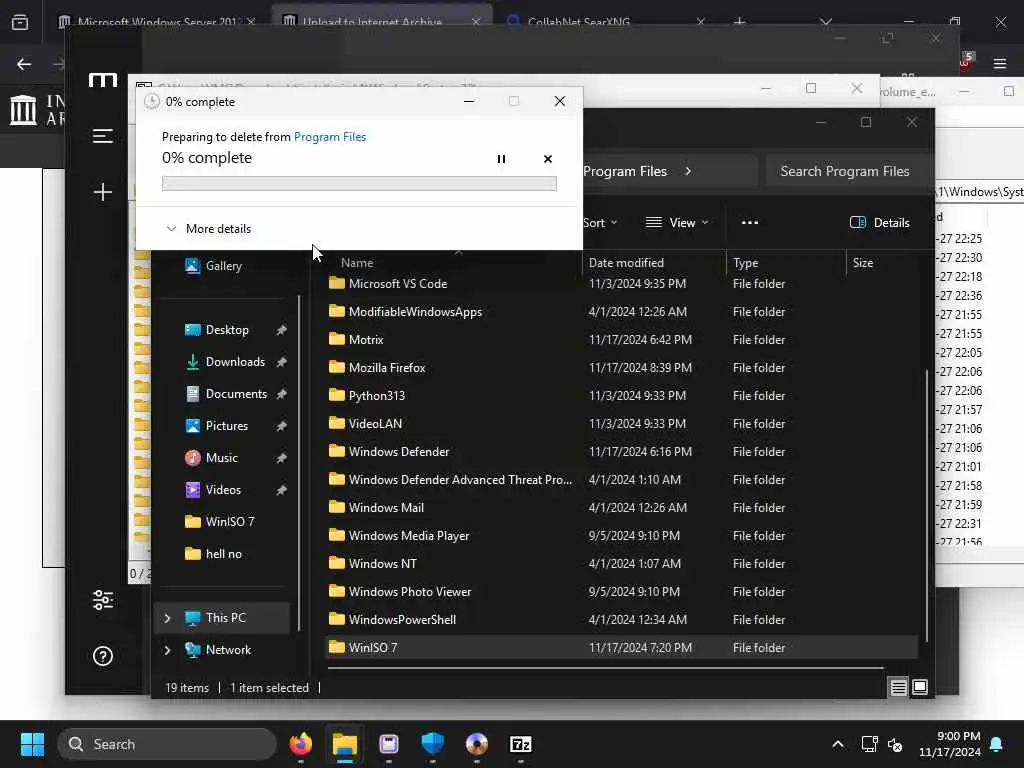Select the WinISO 7 folder row
The width and height of the screenshot is (1024, 768).
[621, 648]
